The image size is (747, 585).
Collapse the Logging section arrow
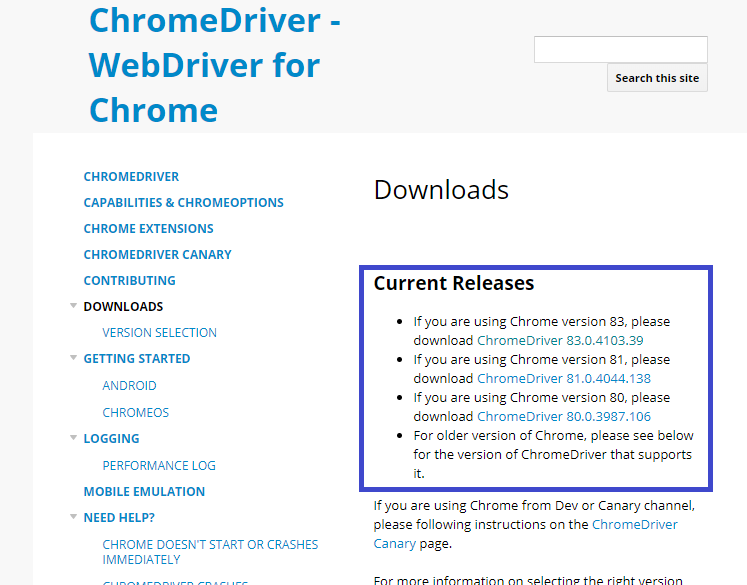tap(73, 438)
